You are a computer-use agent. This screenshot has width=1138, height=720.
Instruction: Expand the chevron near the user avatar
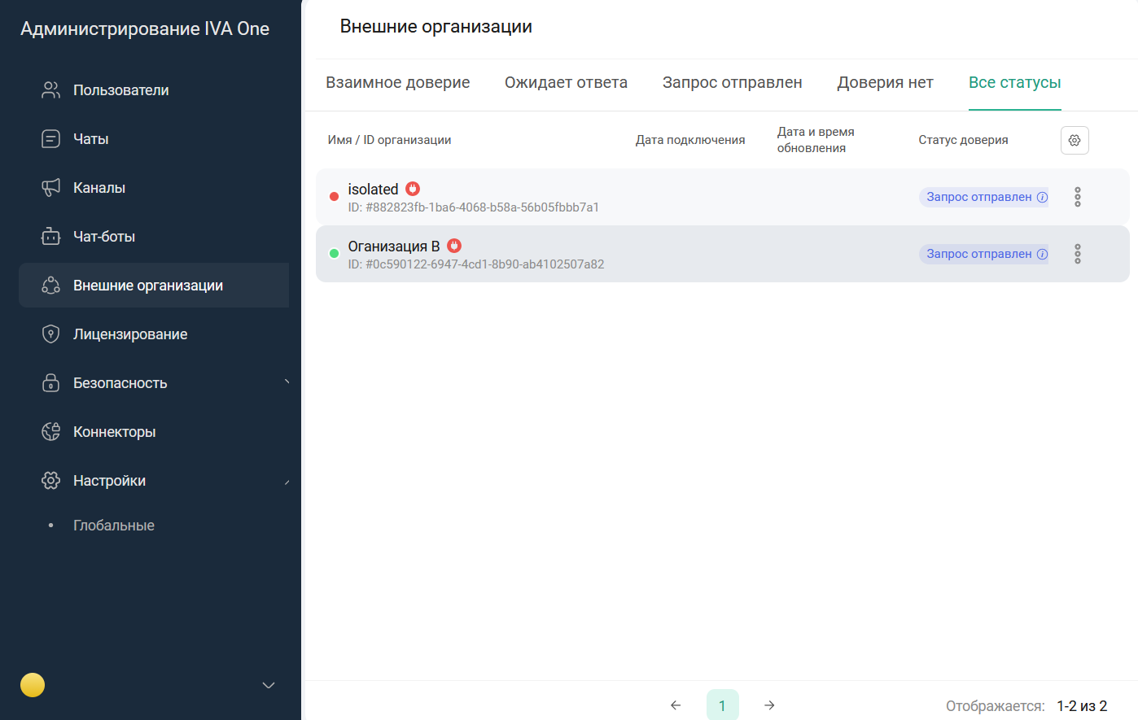coord(266,685)
